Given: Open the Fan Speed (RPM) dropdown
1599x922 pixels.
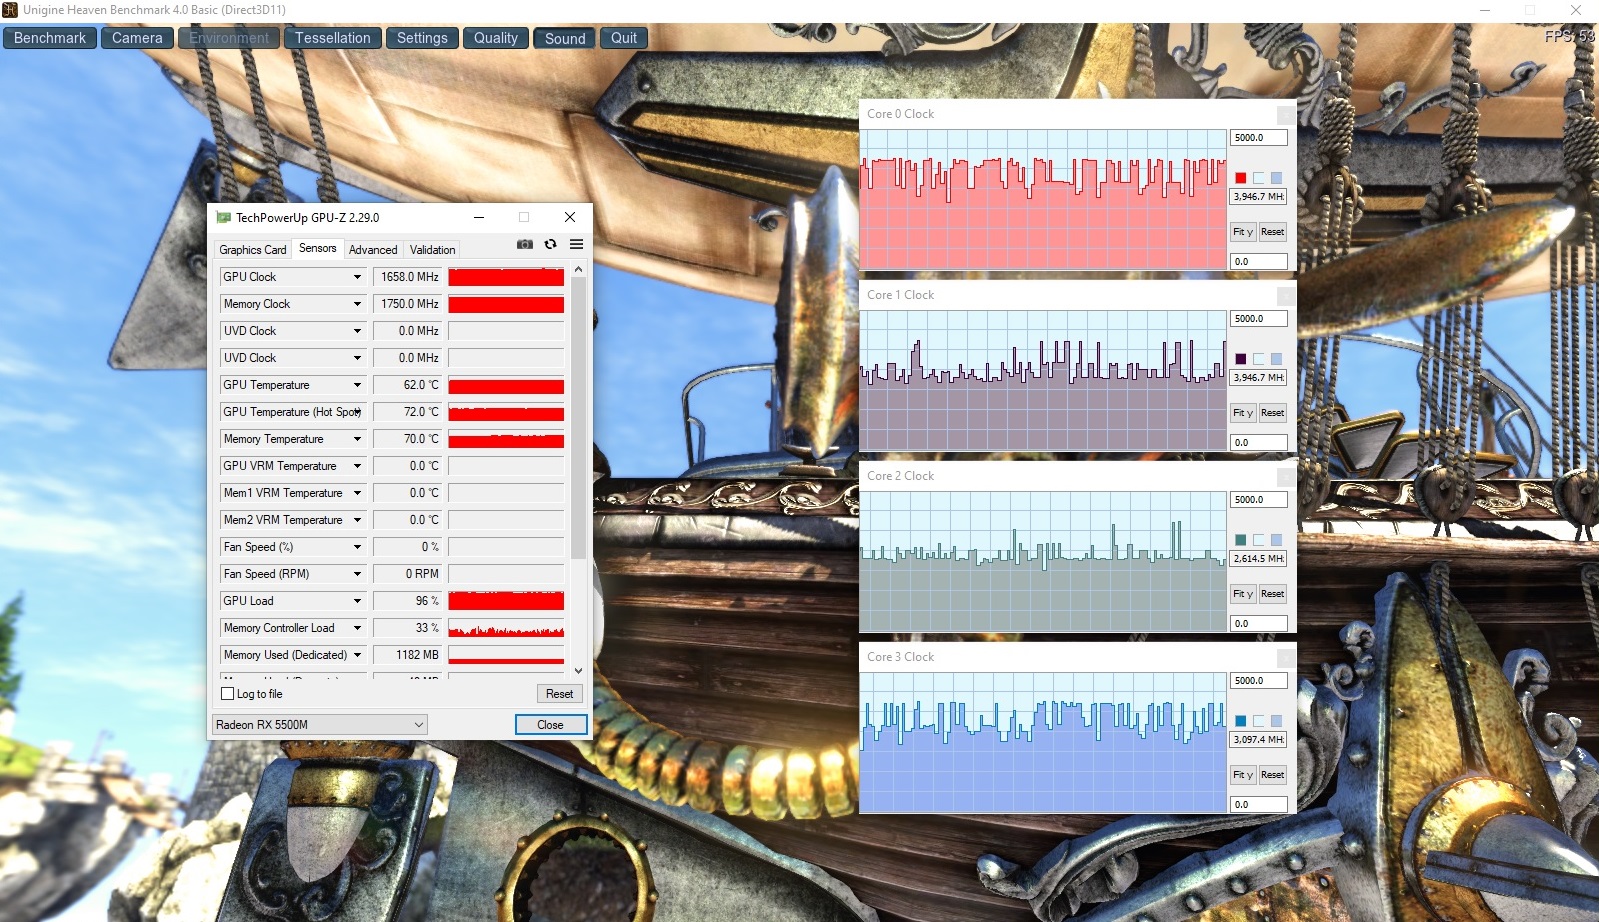Looking at the screenshot, I should pyautogui.click(x=357, y=574).
